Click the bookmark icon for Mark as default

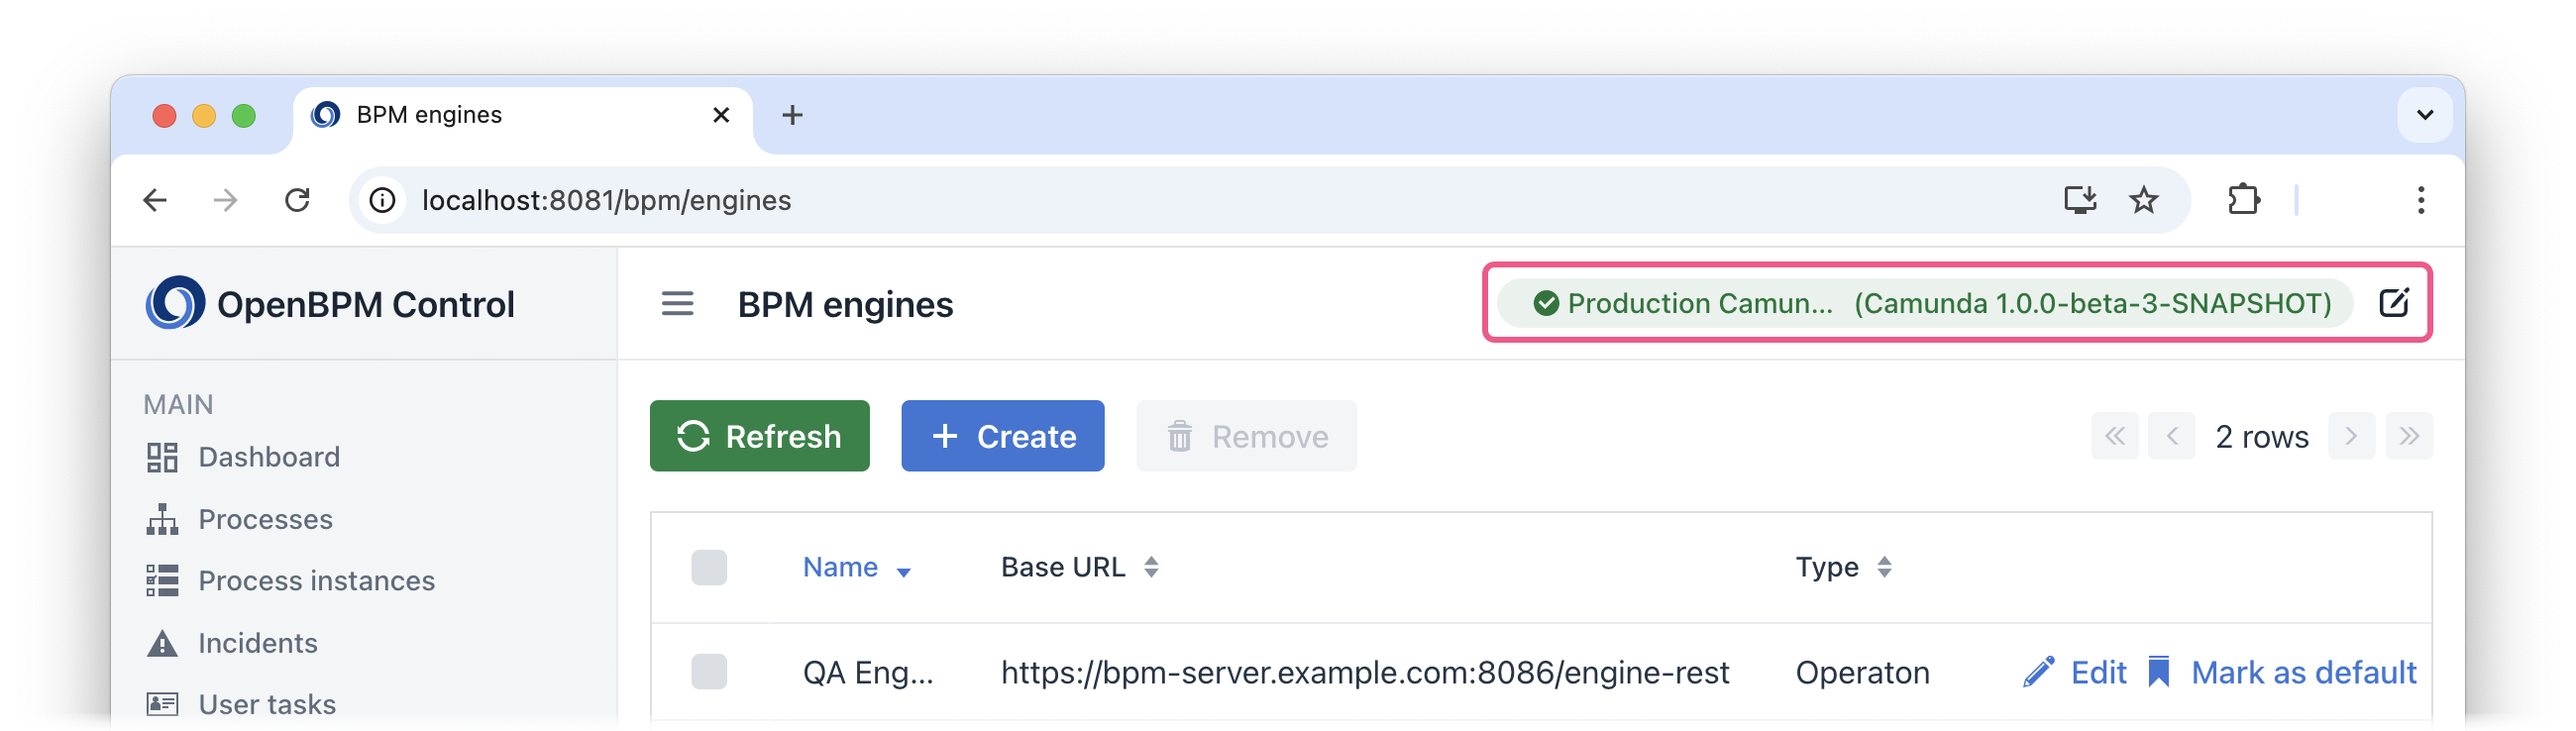2159,672
